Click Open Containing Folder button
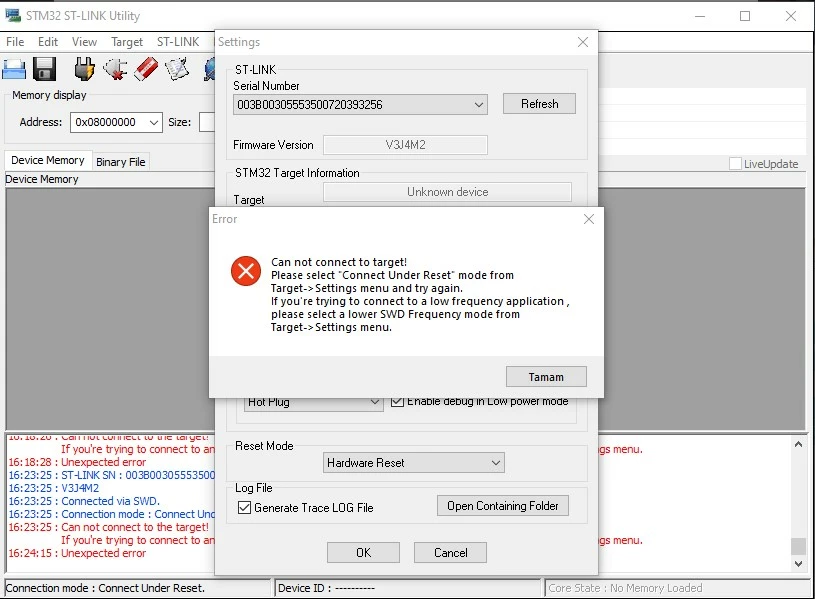This screenshot has width=815, height=599. [x=503, y=505]
